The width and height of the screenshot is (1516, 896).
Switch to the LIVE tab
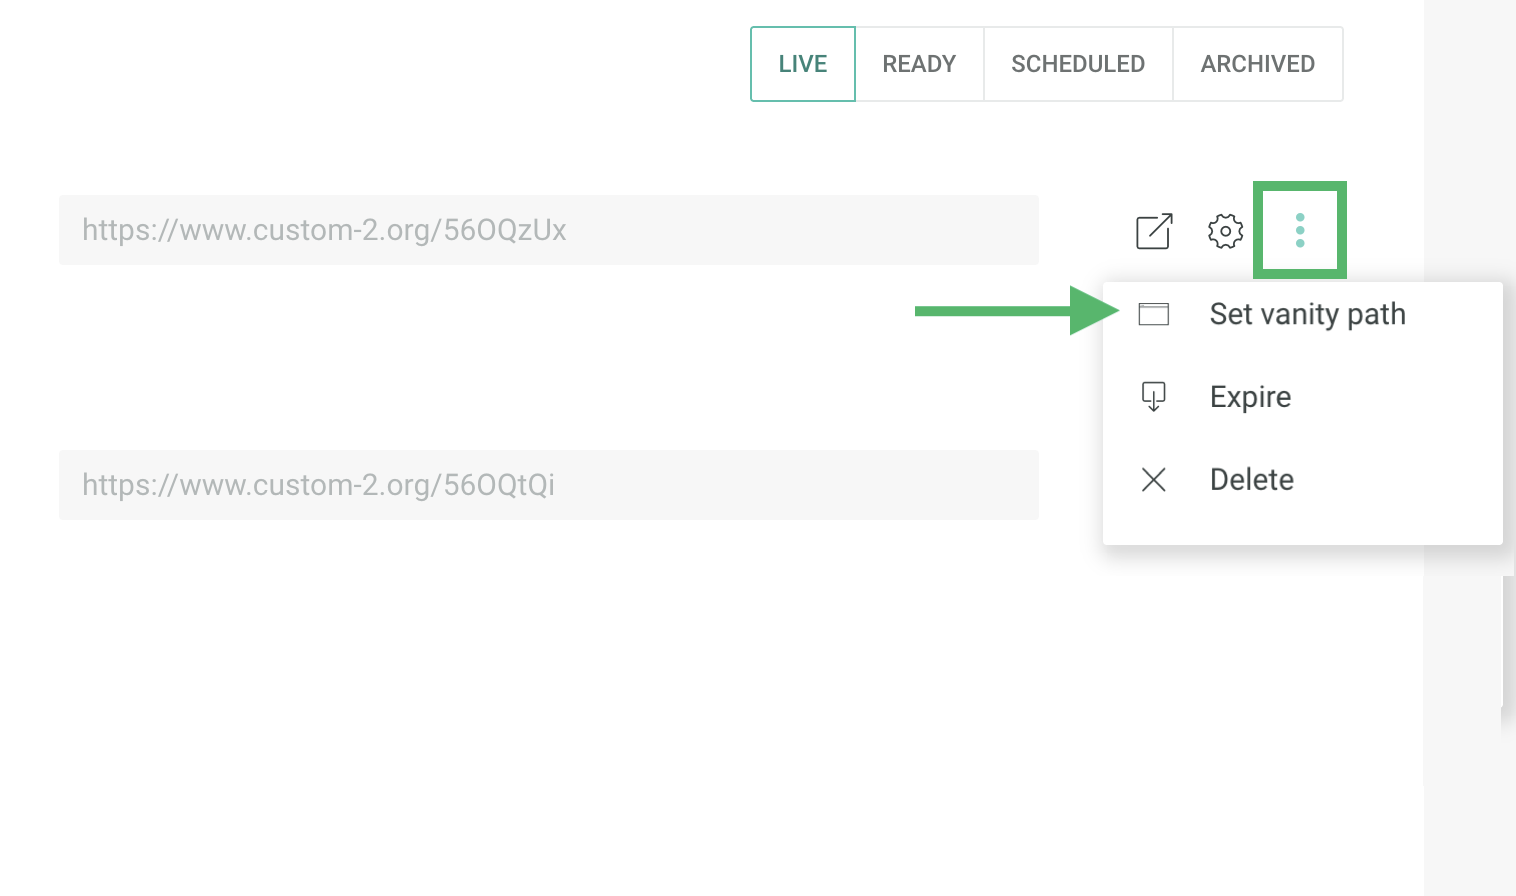click(x=803, y=64)
